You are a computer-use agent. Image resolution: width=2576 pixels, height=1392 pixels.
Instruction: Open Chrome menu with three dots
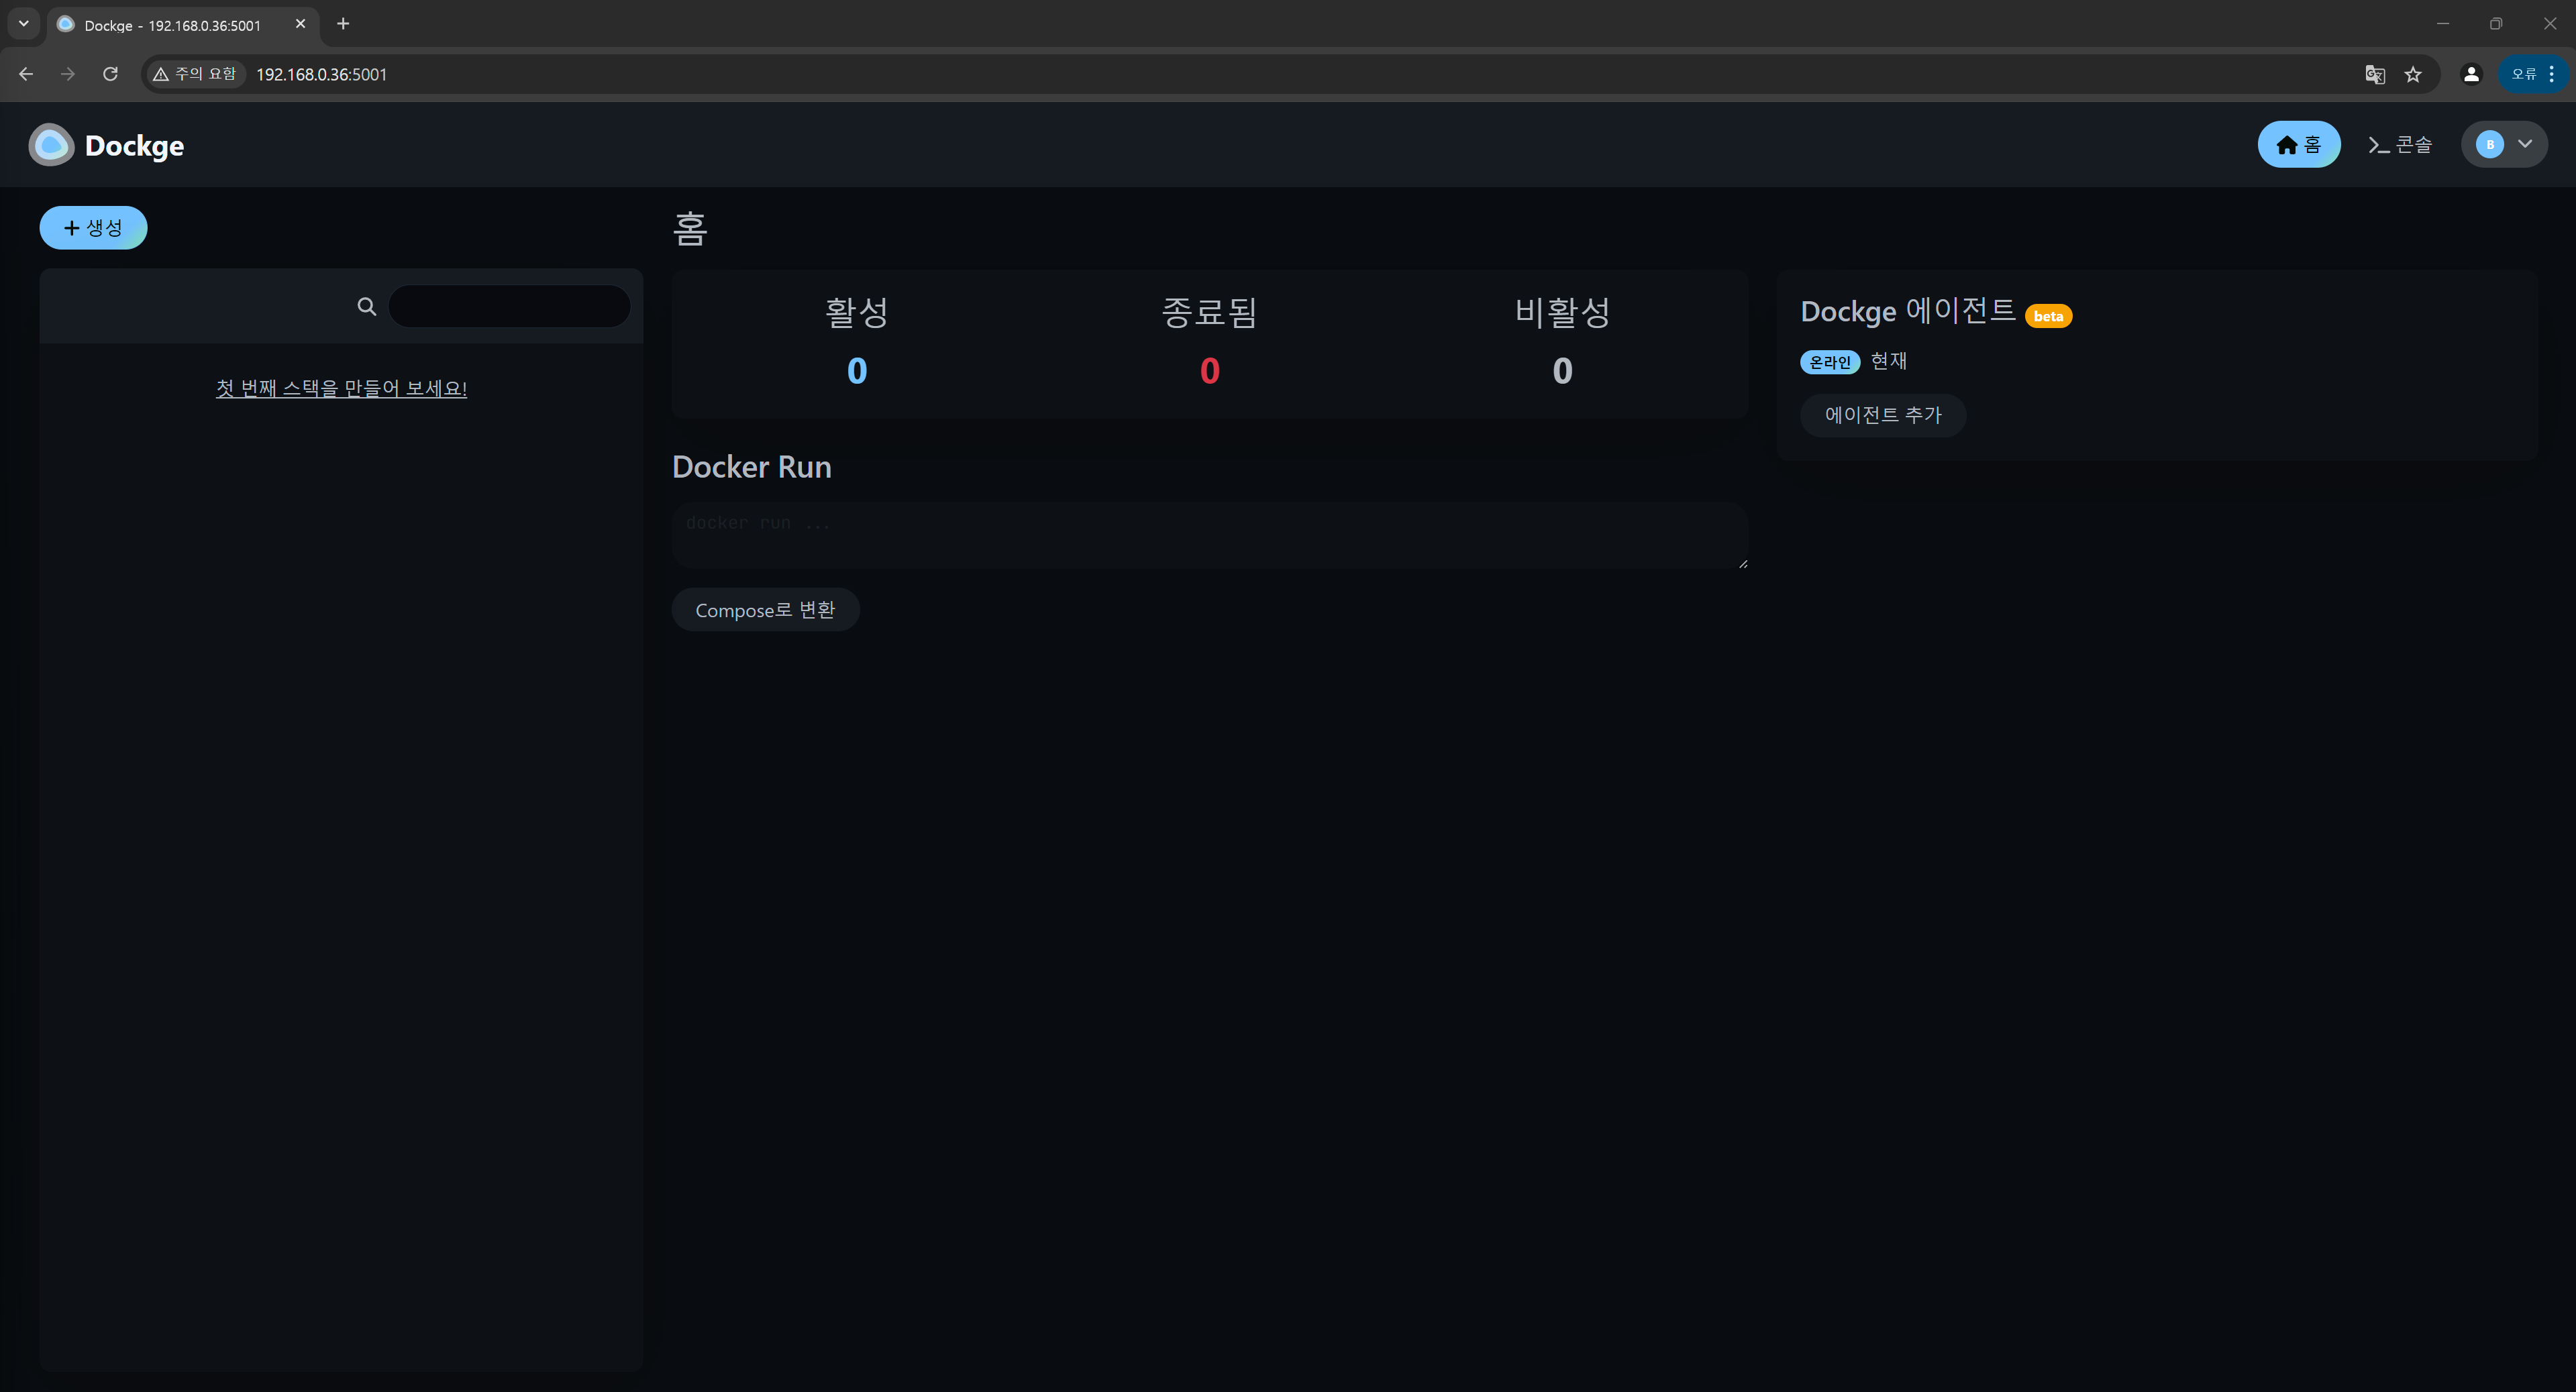click(x=2552, y=74)
